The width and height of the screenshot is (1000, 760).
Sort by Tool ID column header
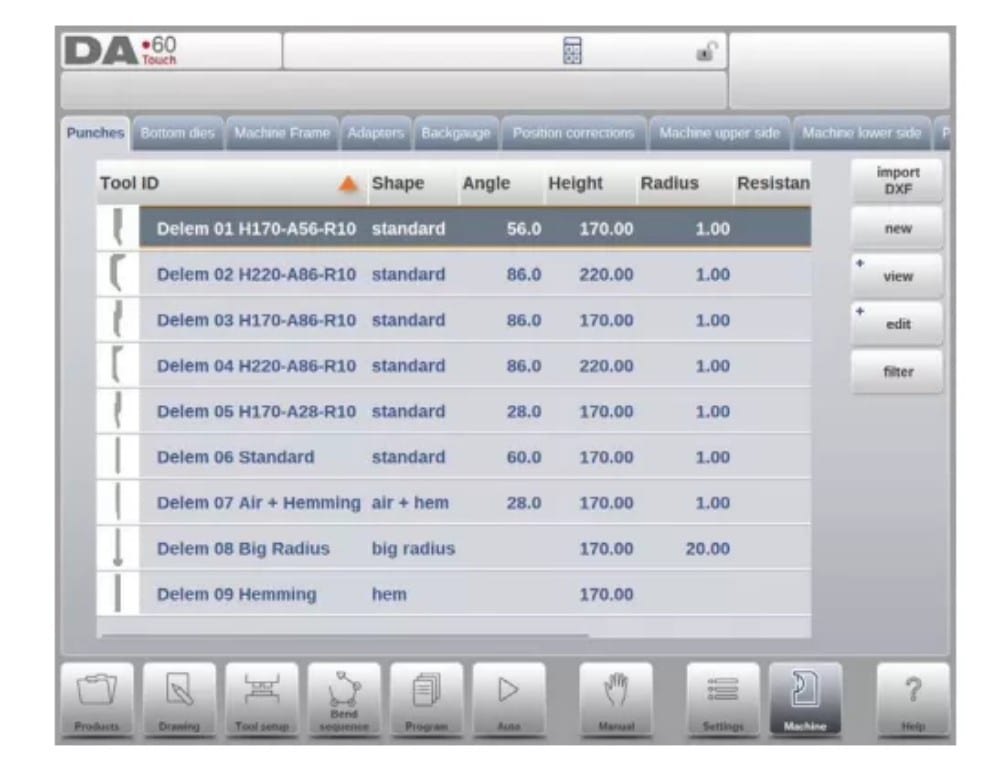coord(232,184)
